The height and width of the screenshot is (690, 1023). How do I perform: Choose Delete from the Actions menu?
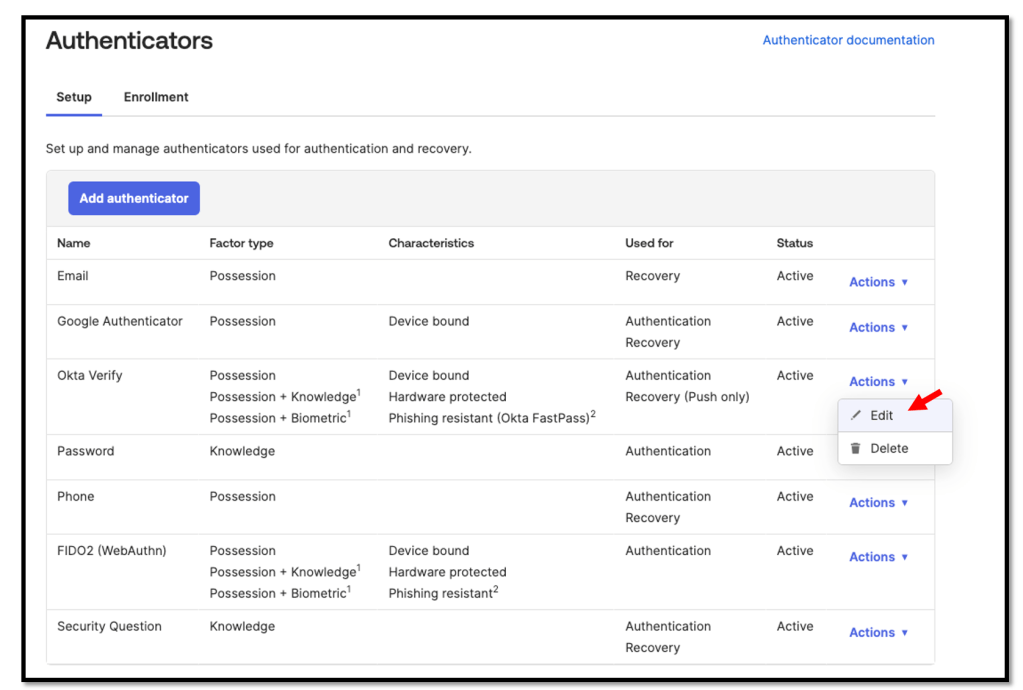889,449
